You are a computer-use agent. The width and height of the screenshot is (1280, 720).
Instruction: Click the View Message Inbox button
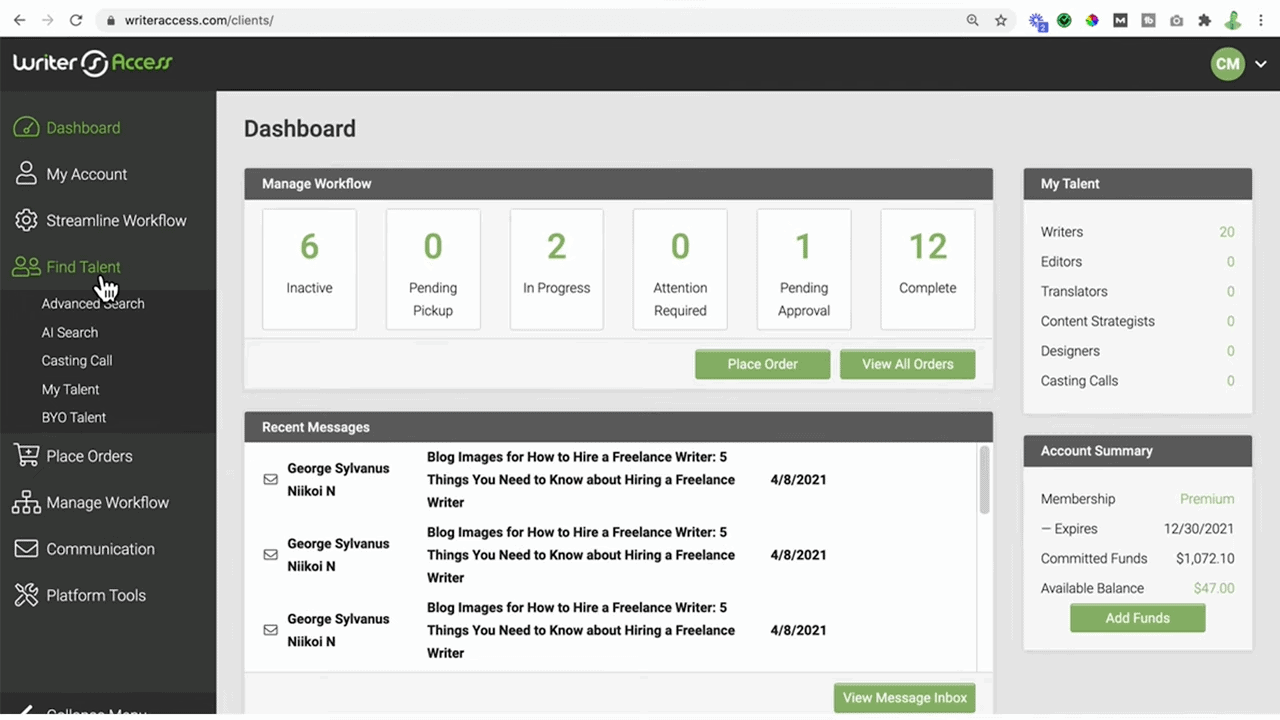pyautogui.click(x=904, y=698)
